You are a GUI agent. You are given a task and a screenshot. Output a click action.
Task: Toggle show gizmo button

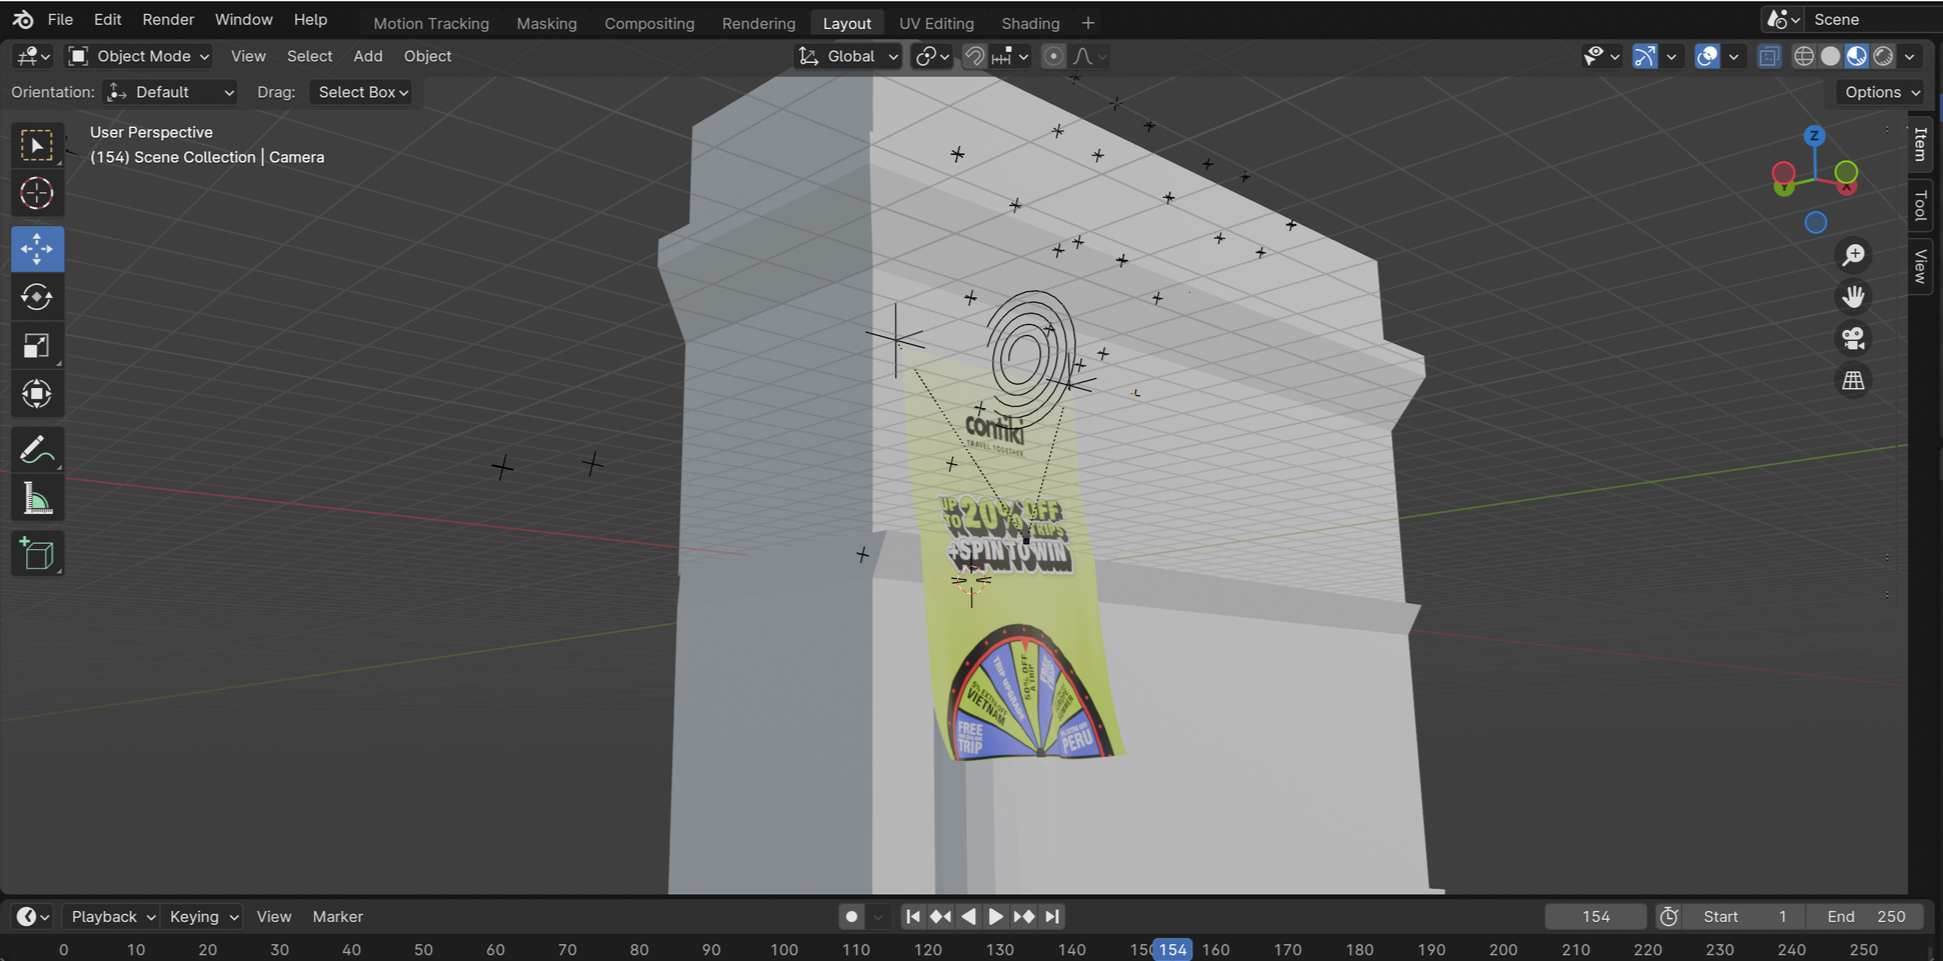[1644, 56]
